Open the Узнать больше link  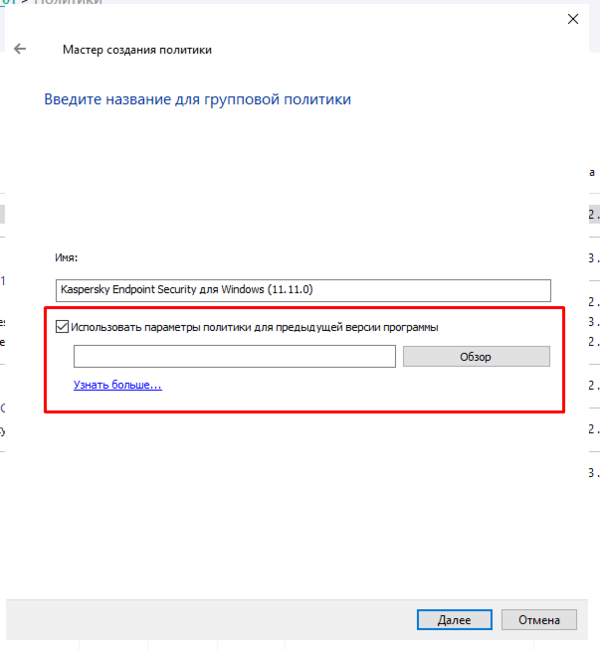117,385
